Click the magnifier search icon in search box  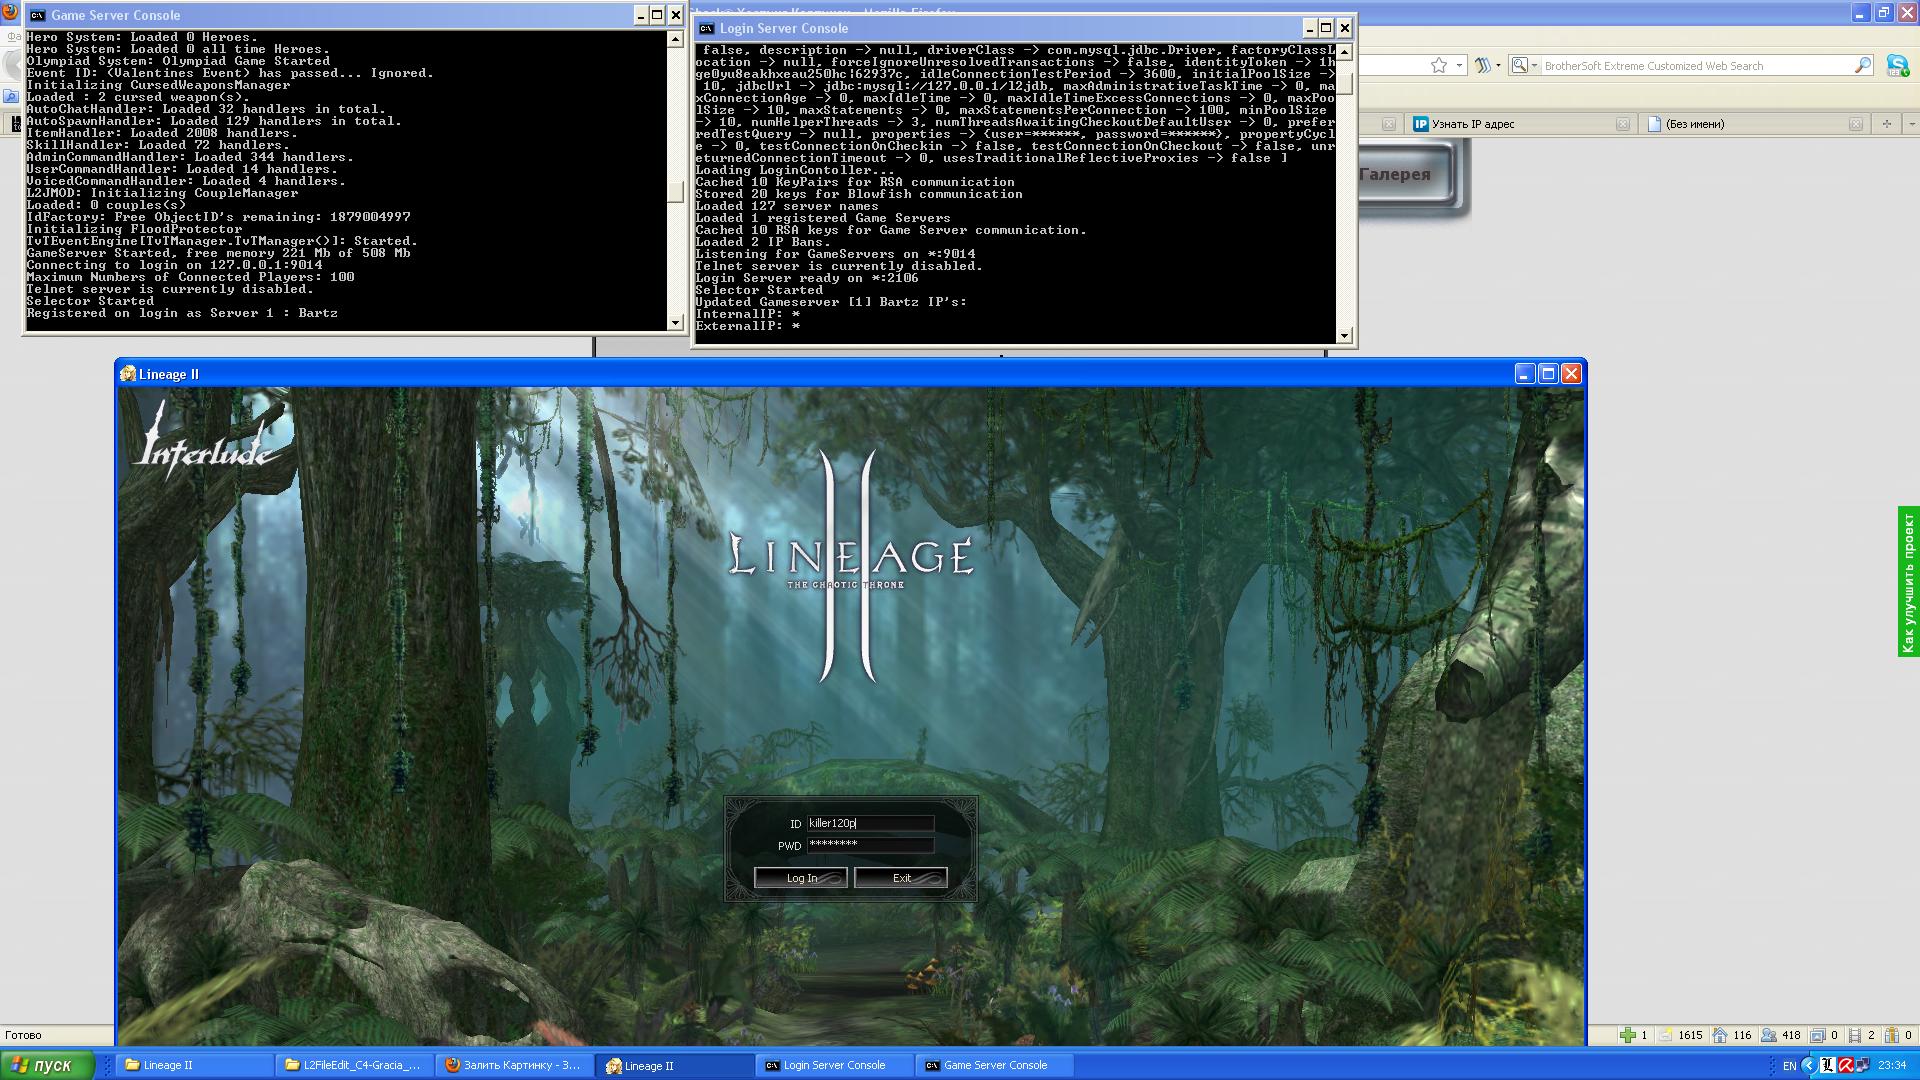click(x=1862, y=66)
